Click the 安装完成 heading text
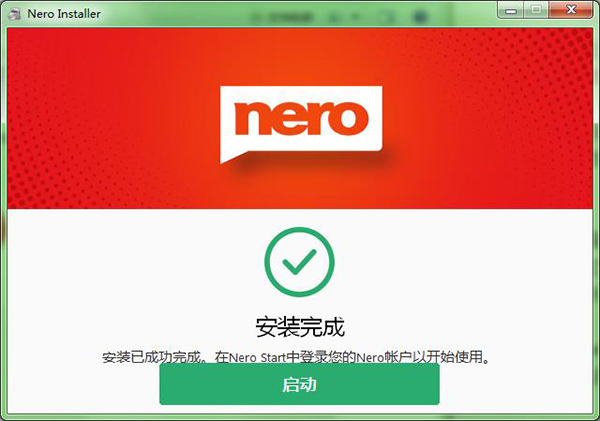 point(300,327)
